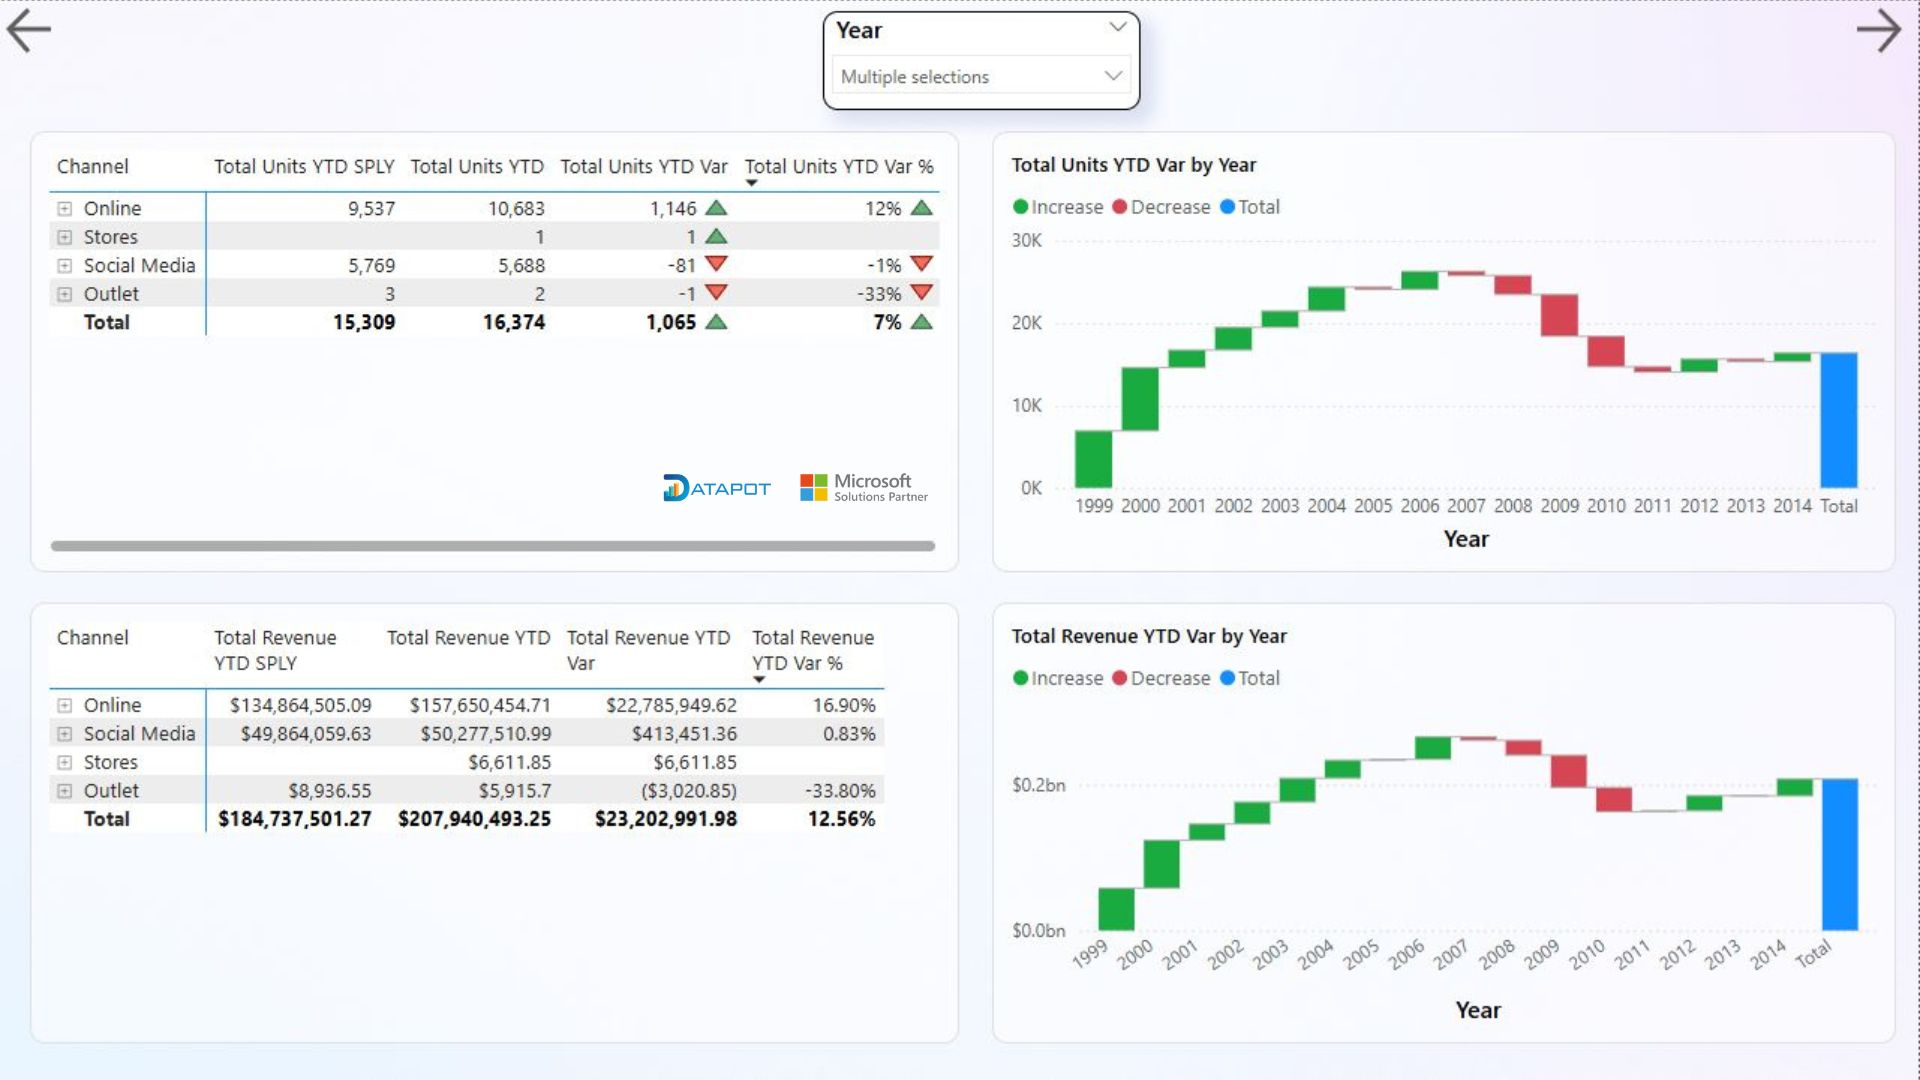The width and height of the screenshot is (1920, 1080).
Task: Select Increase legend in units waterfall chart
Action: click(1058, 207)
